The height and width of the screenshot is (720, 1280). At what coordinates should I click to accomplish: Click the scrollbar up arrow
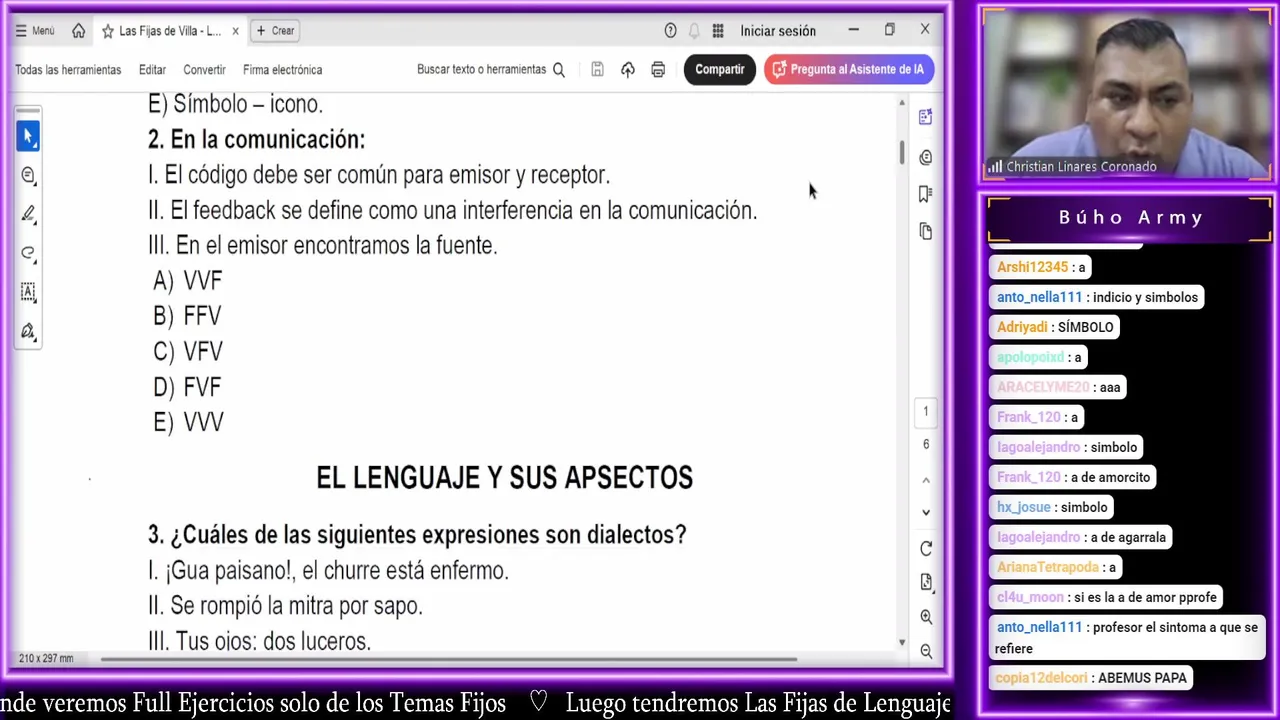[902, 103]
